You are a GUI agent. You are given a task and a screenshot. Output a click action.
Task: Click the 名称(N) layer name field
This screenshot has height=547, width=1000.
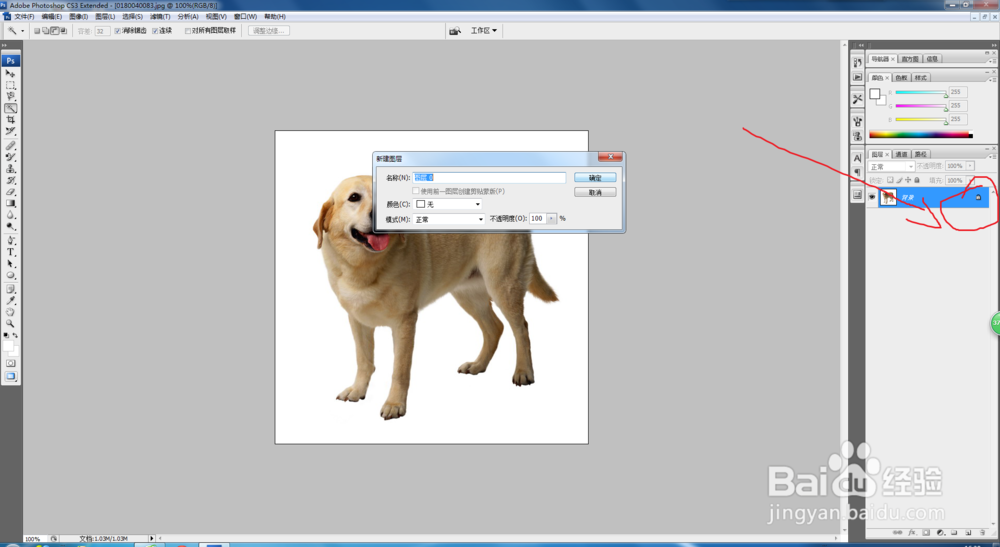pyautogui.click(x=490, y=178)
